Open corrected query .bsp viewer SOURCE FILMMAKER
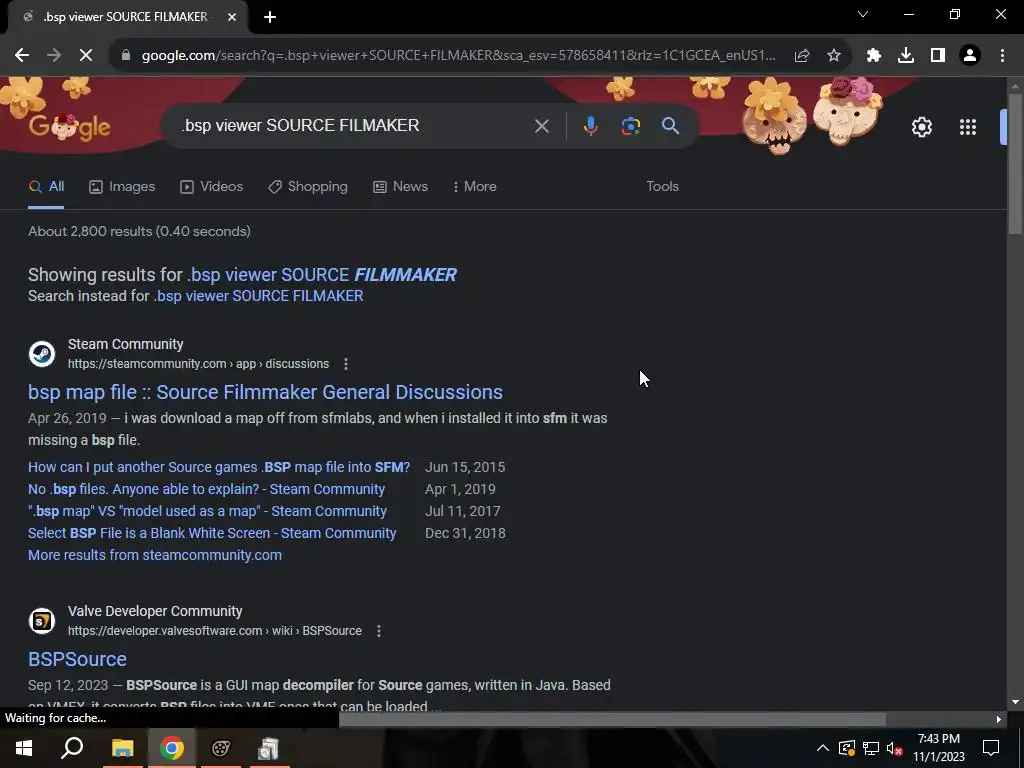 322,275
